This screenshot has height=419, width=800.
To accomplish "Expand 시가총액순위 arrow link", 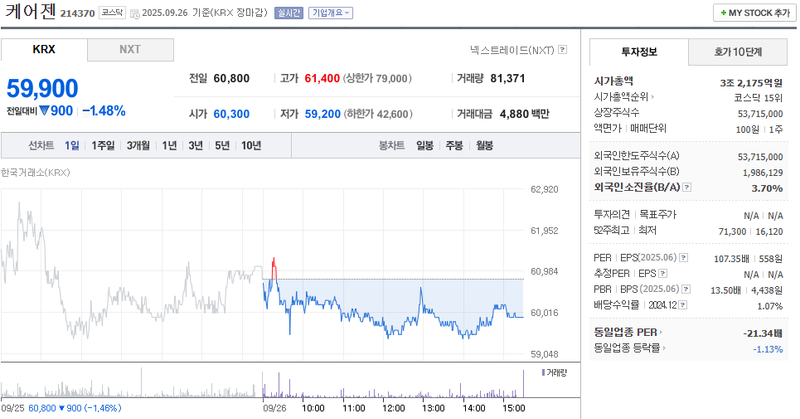I will click(623, 96).
